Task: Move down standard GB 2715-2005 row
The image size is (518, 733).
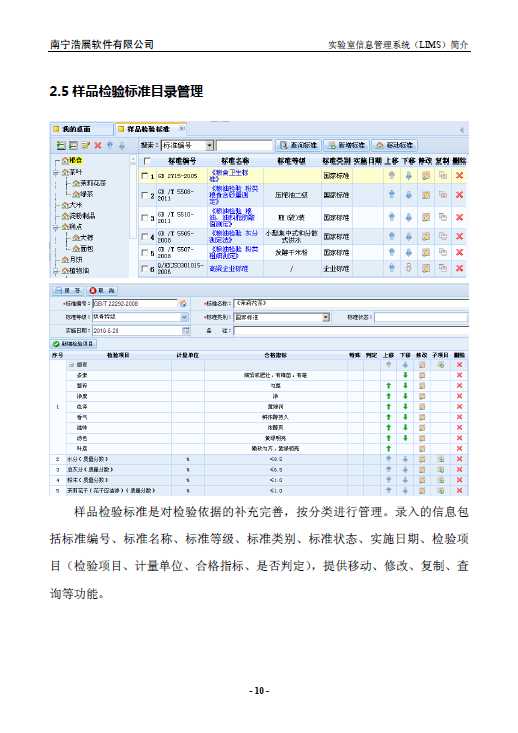Action: click(x=409, y=175)
